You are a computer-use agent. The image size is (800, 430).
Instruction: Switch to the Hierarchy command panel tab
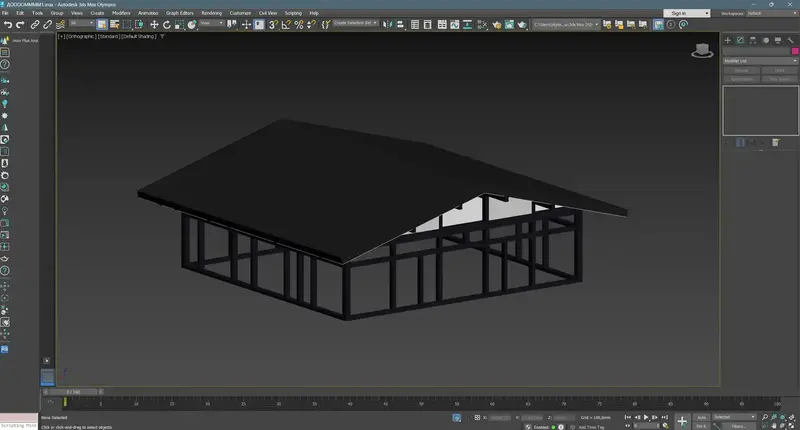click(753, 40)
